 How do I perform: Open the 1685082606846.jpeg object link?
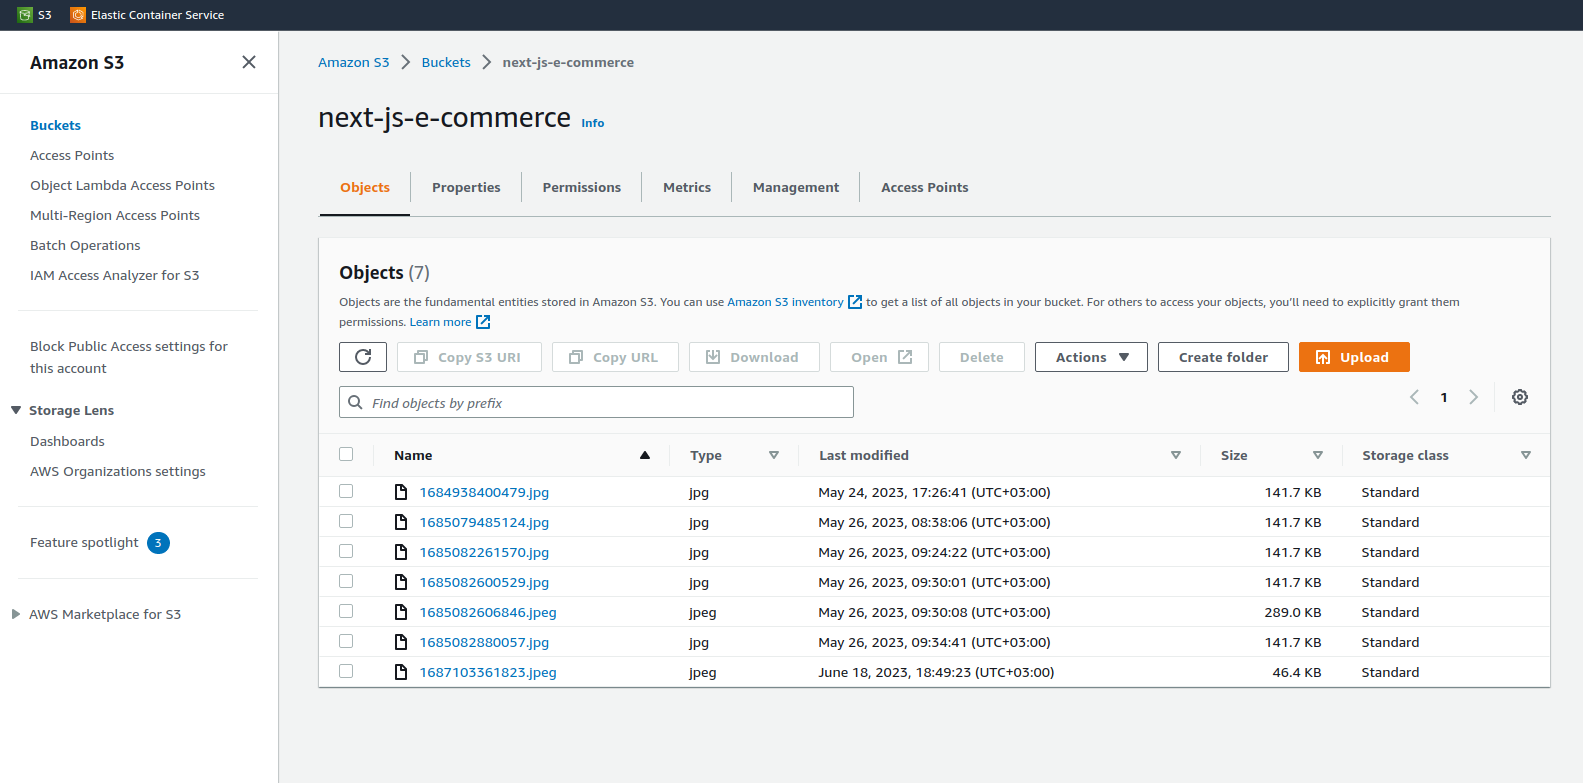(x=488, y=612)
